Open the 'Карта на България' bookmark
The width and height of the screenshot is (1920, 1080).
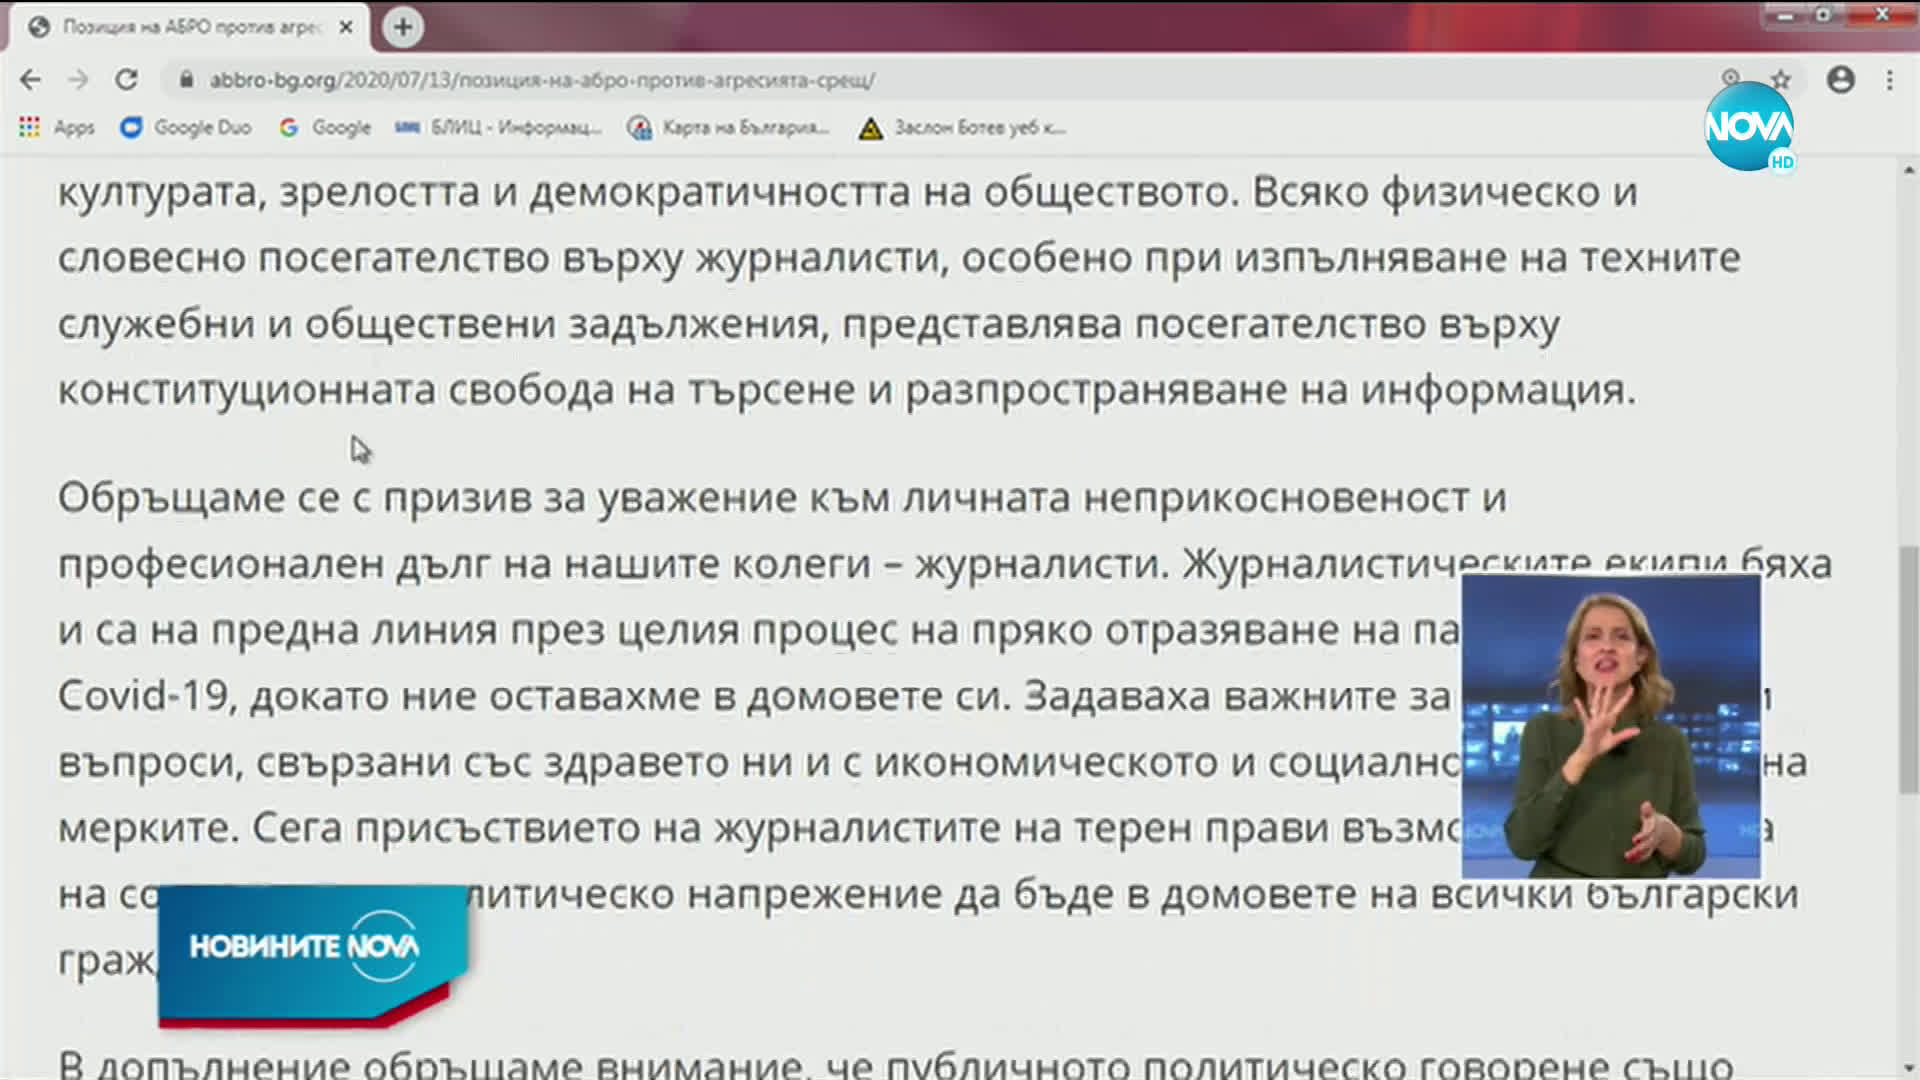(729, 128)
